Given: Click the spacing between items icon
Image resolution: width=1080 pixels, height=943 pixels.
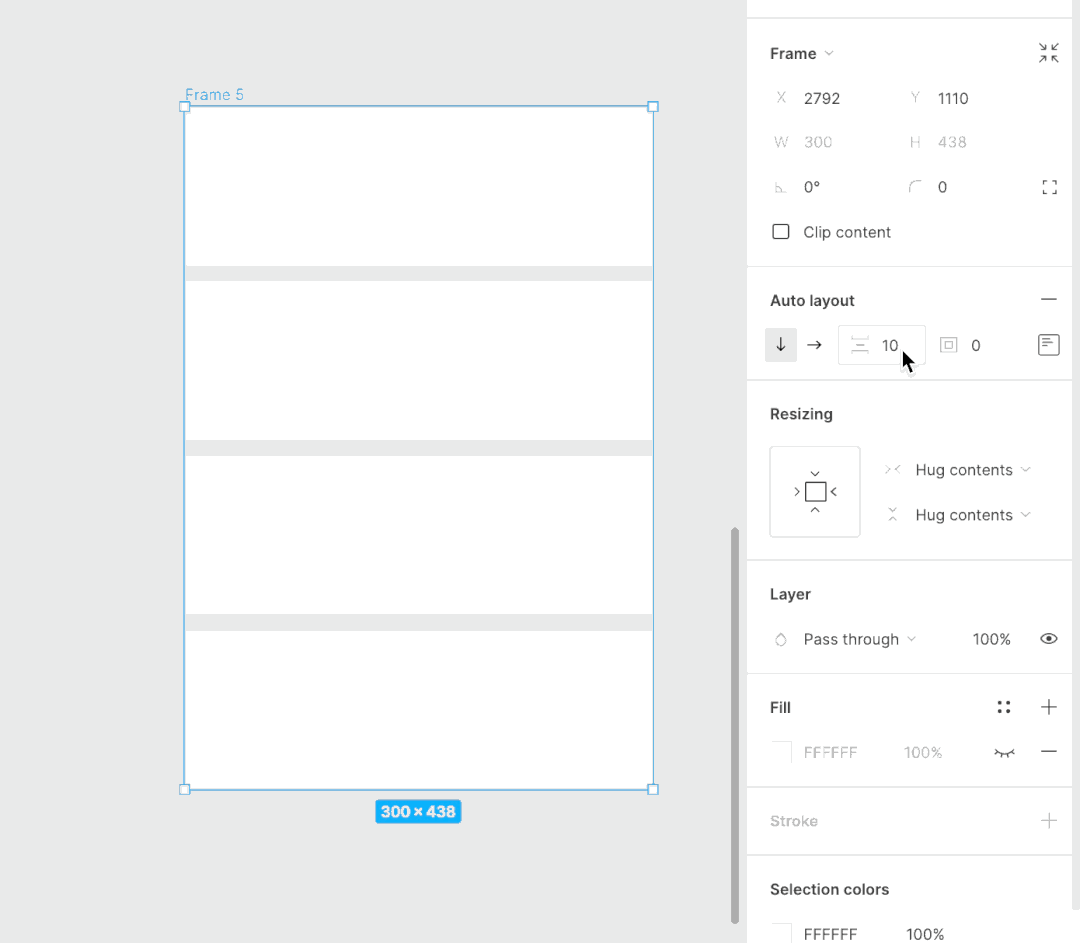Looking at the screenshot, I should [x=860, y=345].
